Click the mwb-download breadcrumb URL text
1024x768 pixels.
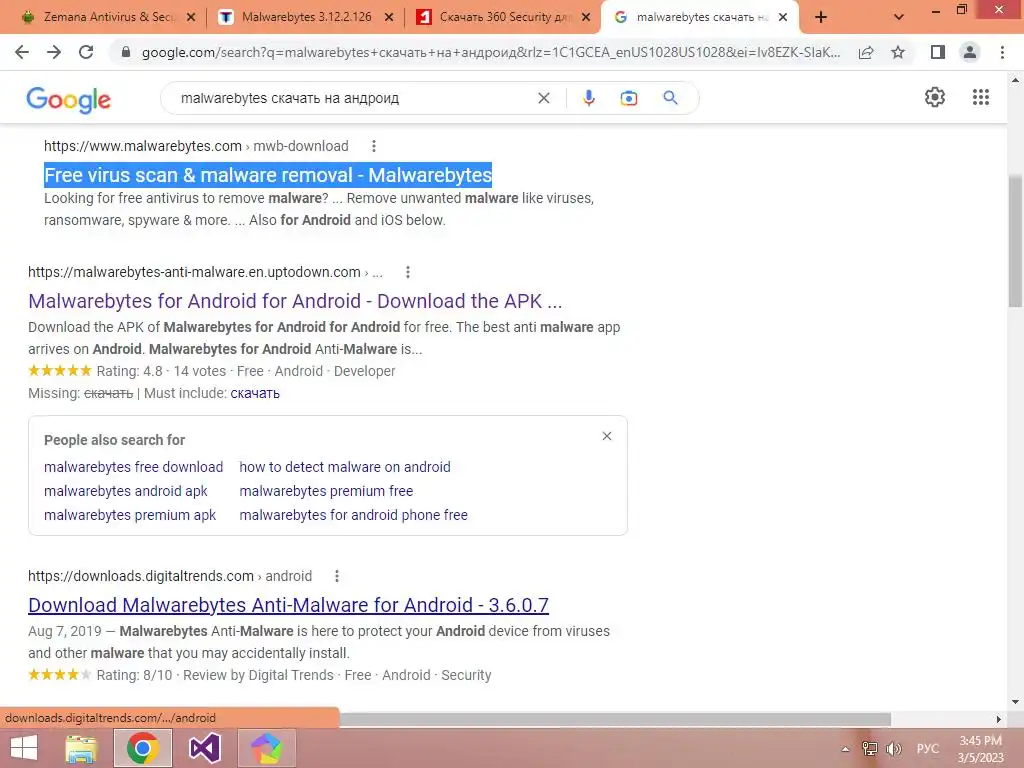click(300, 146)
